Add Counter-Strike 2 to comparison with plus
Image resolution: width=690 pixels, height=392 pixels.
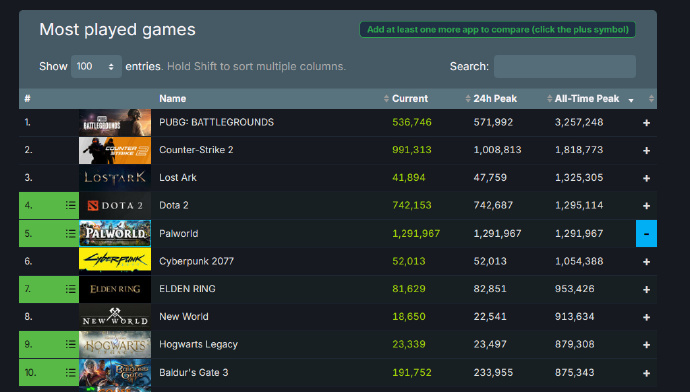pyautogui.click(x=646, y=150)
